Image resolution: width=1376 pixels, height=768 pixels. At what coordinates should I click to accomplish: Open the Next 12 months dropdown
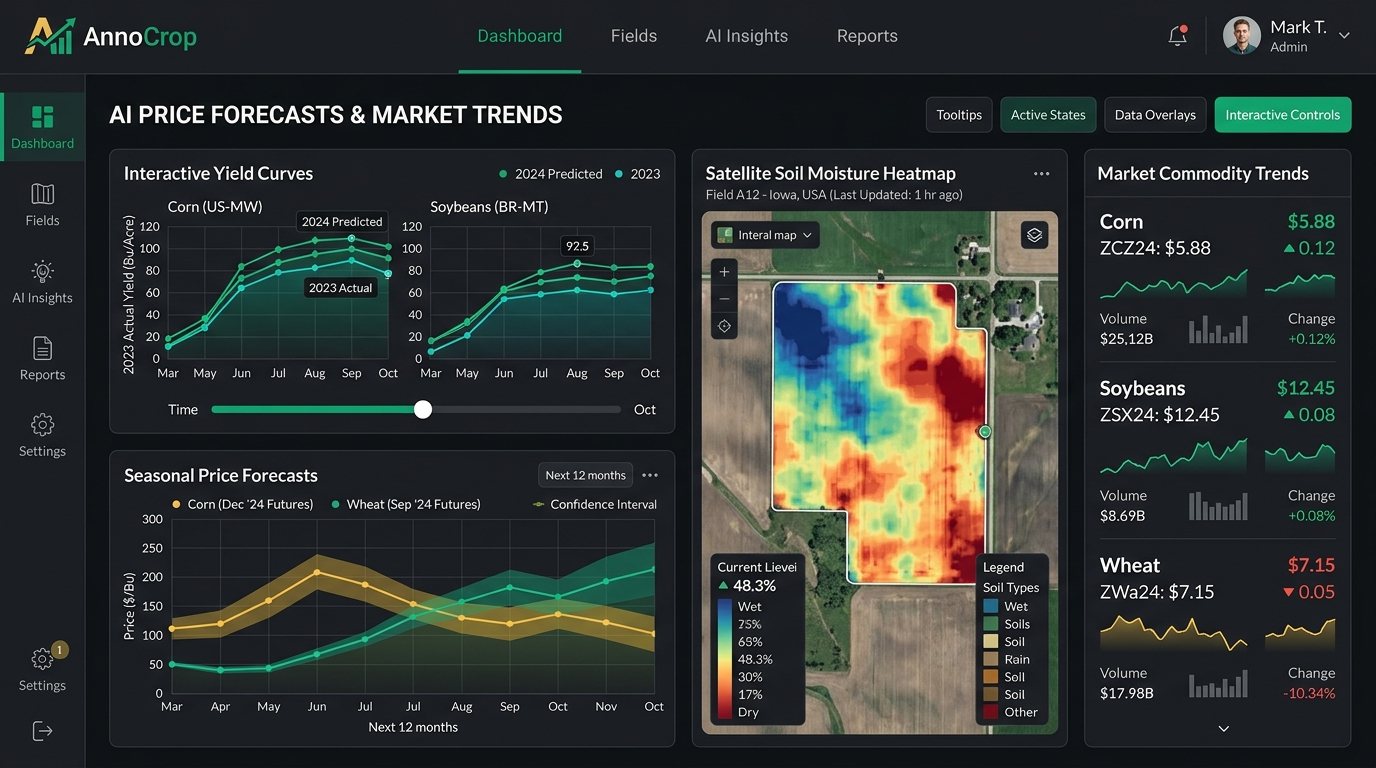click(585, 475)
